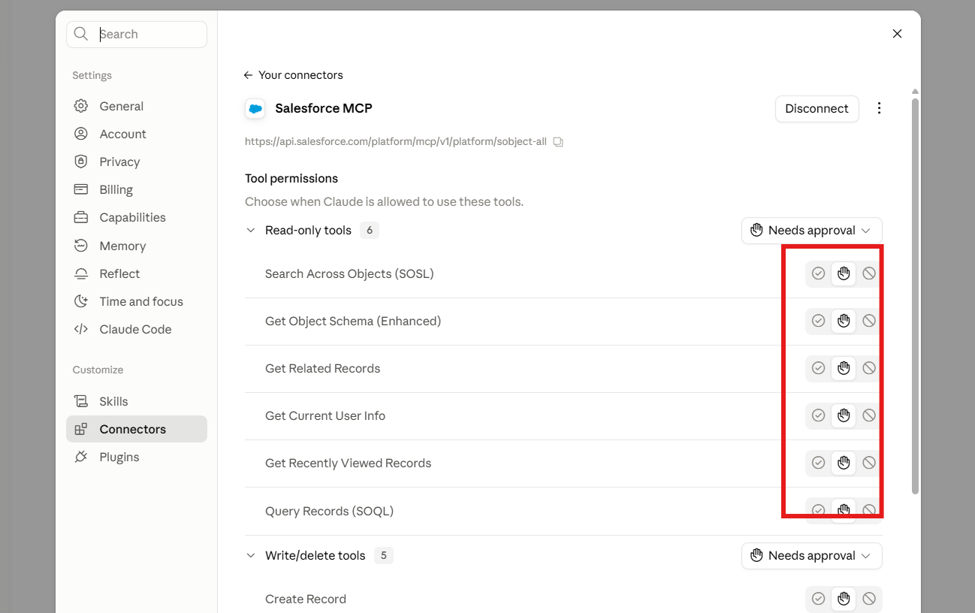
Task: Collapse the Read-only tools section
Action: tap(251, 231)
